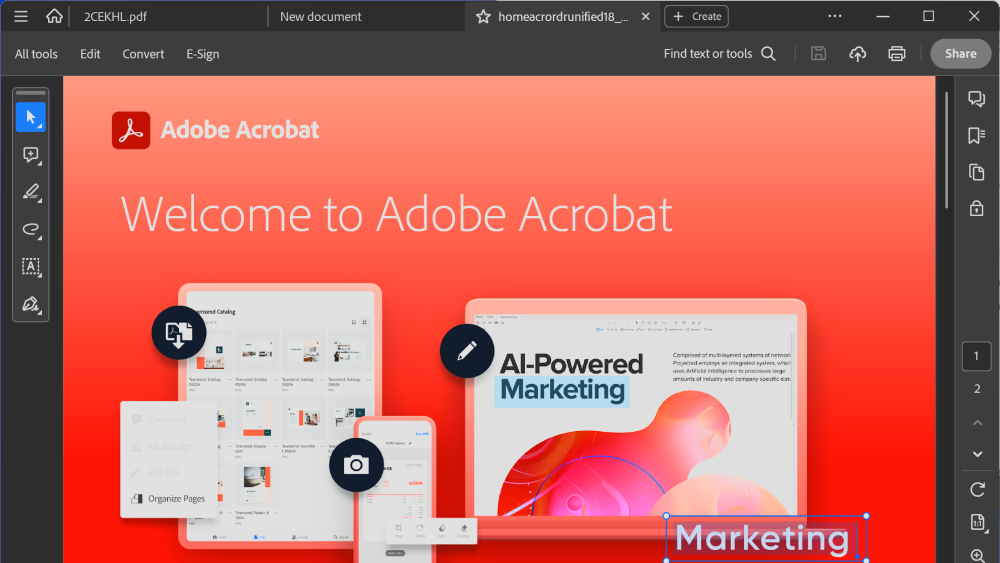
Task: Switch to the New document tab
Action: click(x=320, y=17)
